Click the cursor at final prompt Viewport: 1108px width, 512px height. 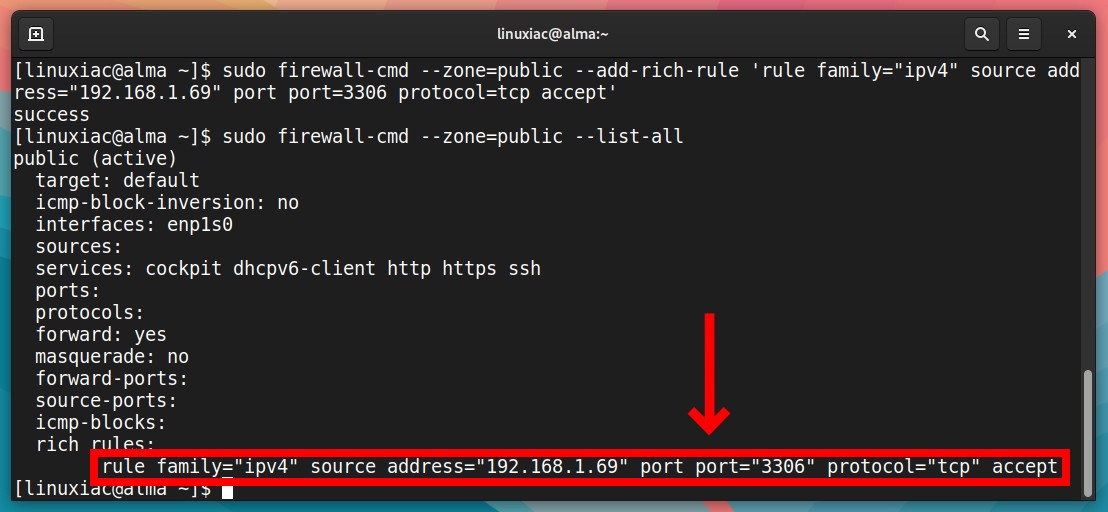click(228, 489)
